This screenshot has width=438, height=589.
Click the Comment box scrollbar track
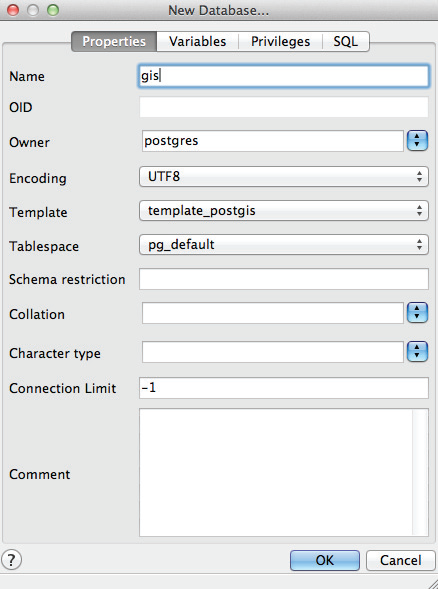pyautogui.click(x=420, y=472)
